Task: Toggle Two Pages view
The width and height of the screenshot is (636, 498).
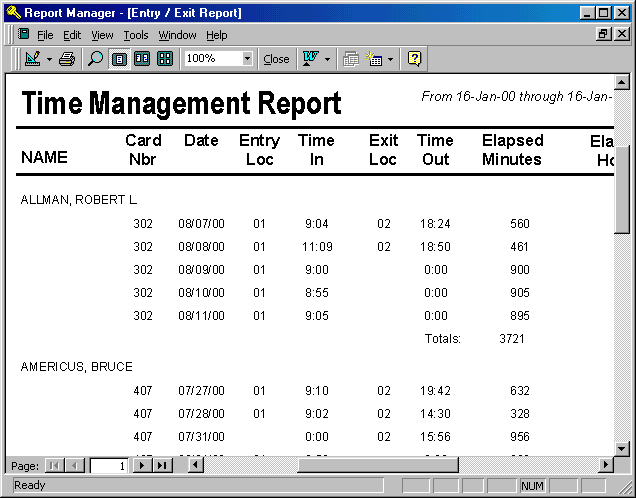Action: 142,59
